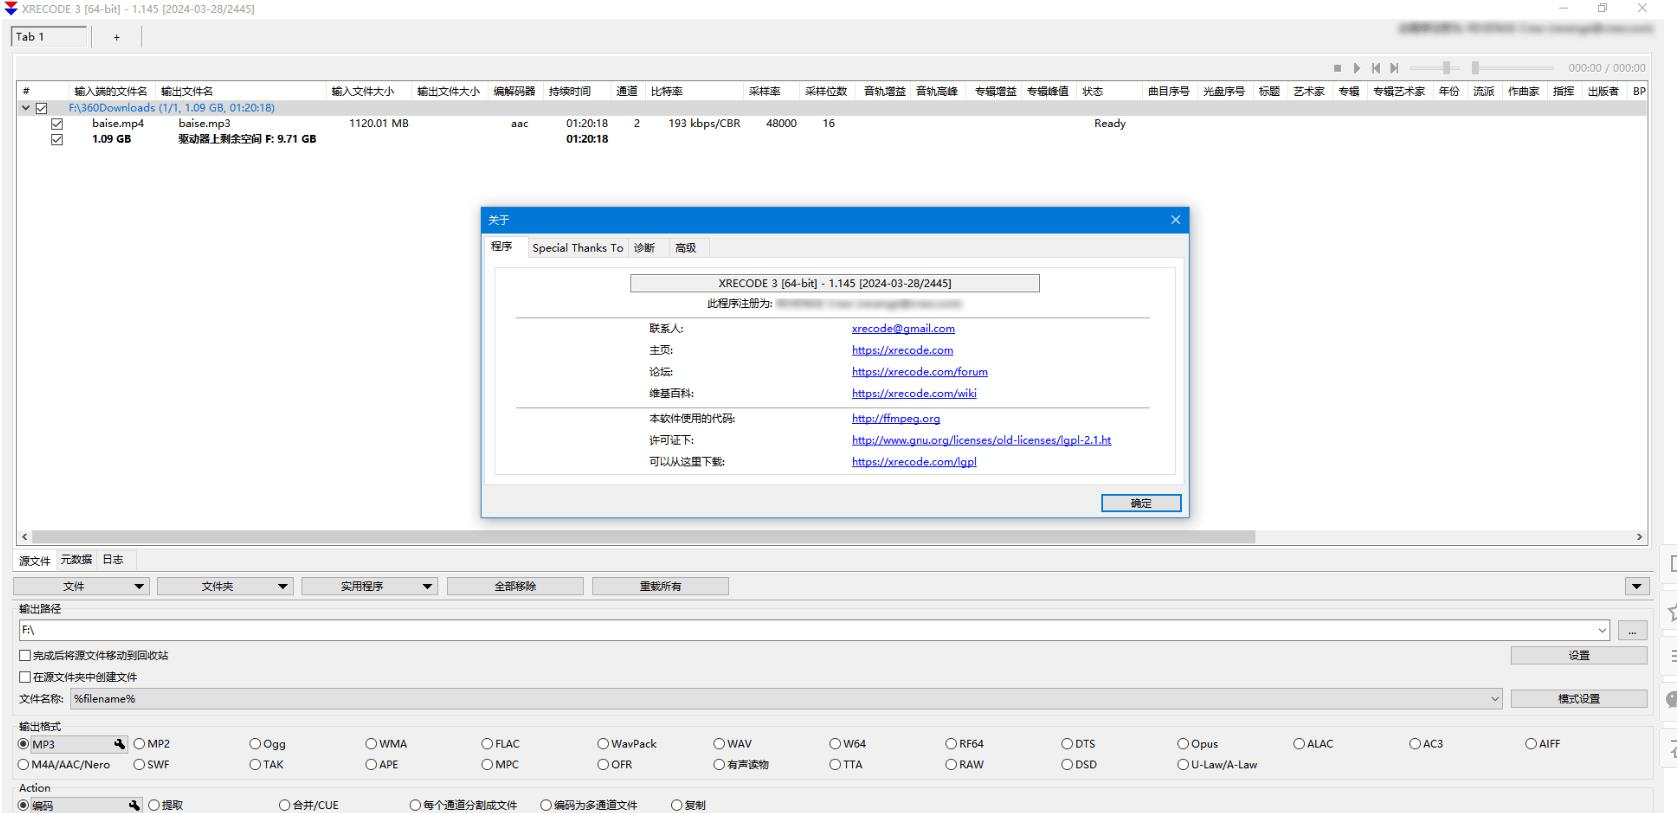
Task: Switch to the 程序 tab in 关于 dialog
Action: [502, 247]
